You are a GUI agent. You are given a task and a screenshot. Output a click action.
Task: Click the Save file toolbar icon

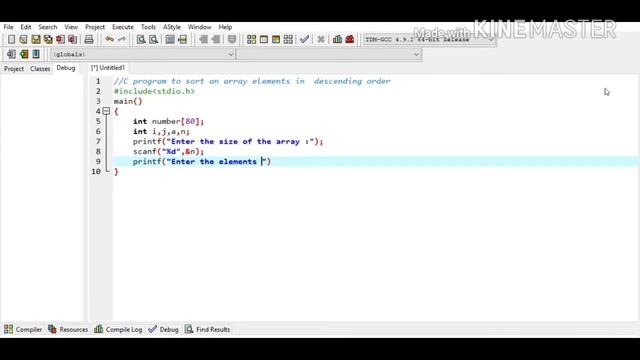point(36,39)
